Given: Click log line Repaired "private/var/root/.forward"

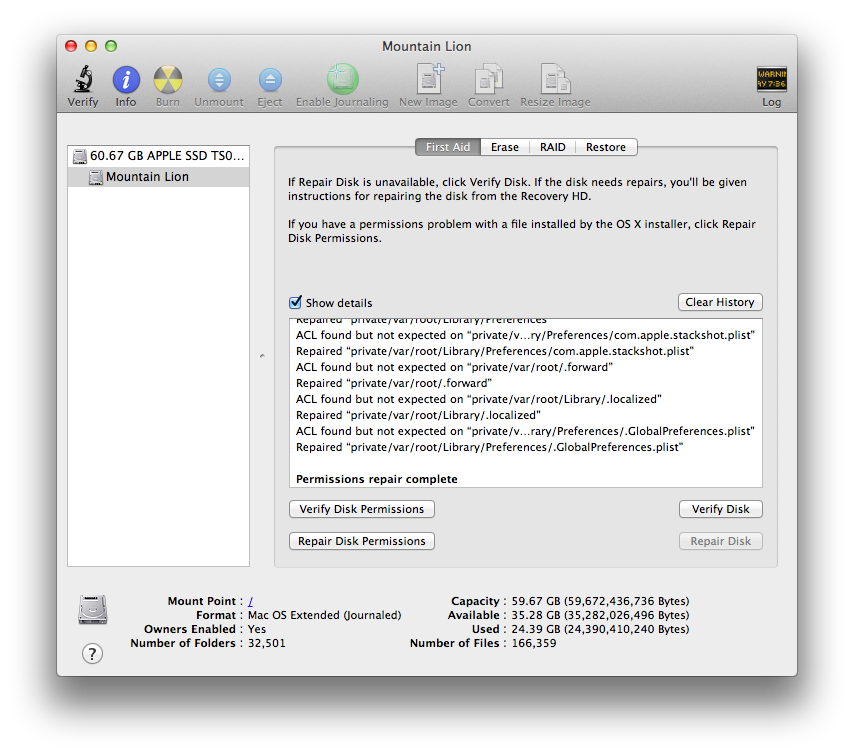Looking at the screenshot, I should pyautogui.click(x=394, y=383).
